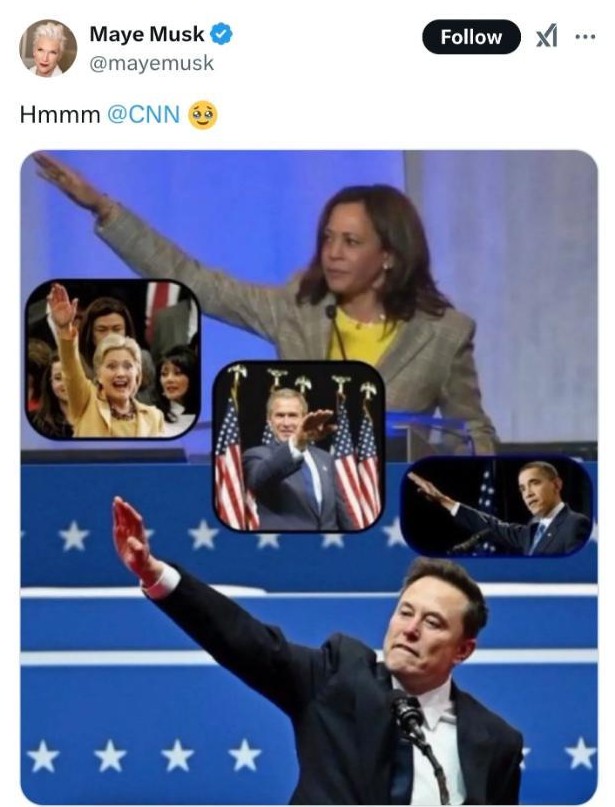Open the inset photo with dark background

point(497,506)
